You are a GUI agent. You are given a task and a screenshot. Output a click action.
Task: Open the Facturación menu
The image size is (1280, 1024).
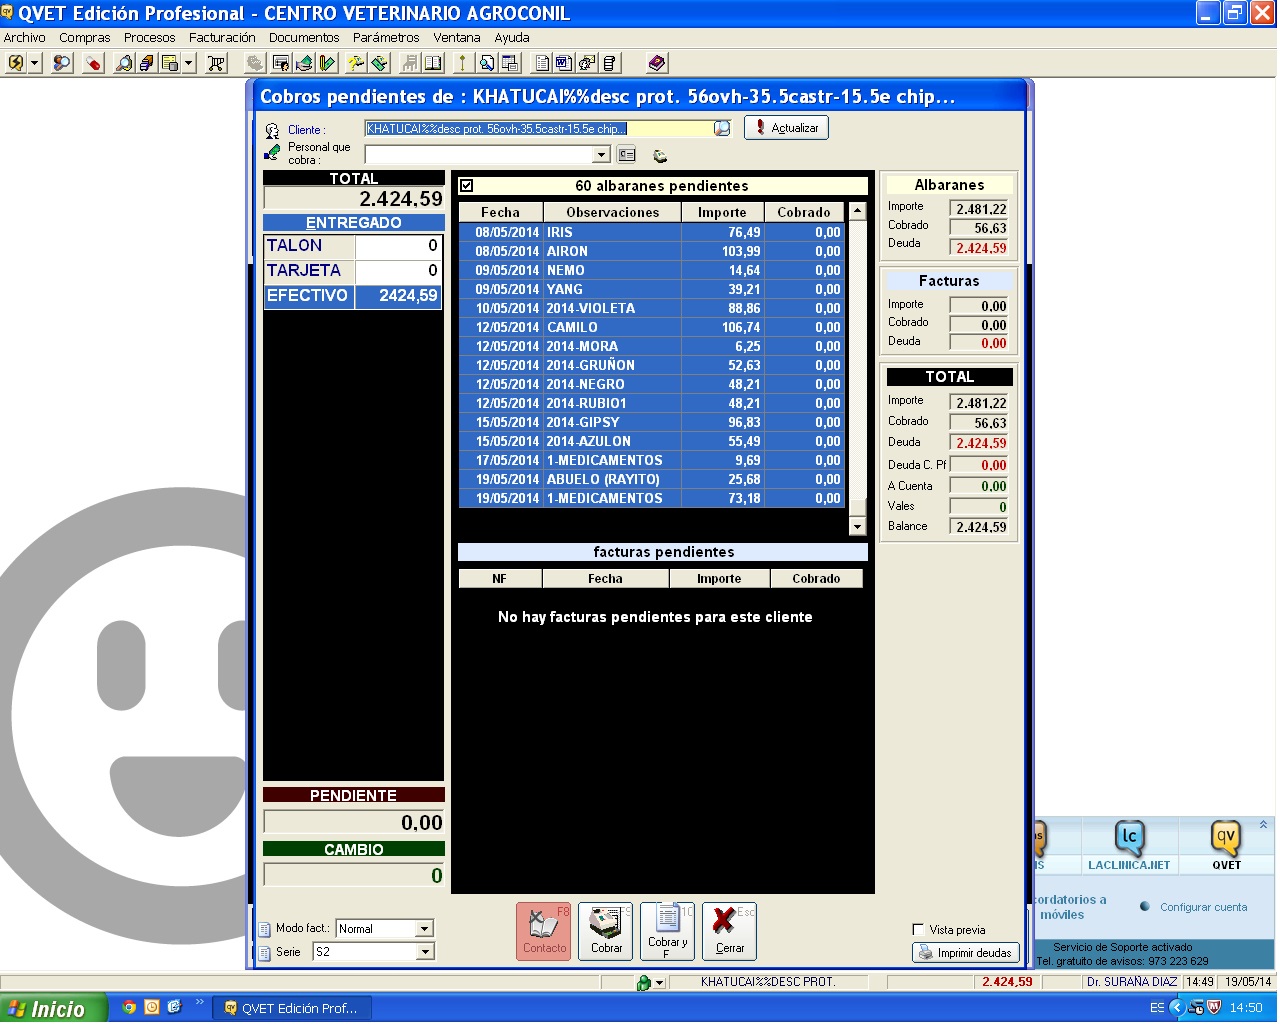point(222,38)
